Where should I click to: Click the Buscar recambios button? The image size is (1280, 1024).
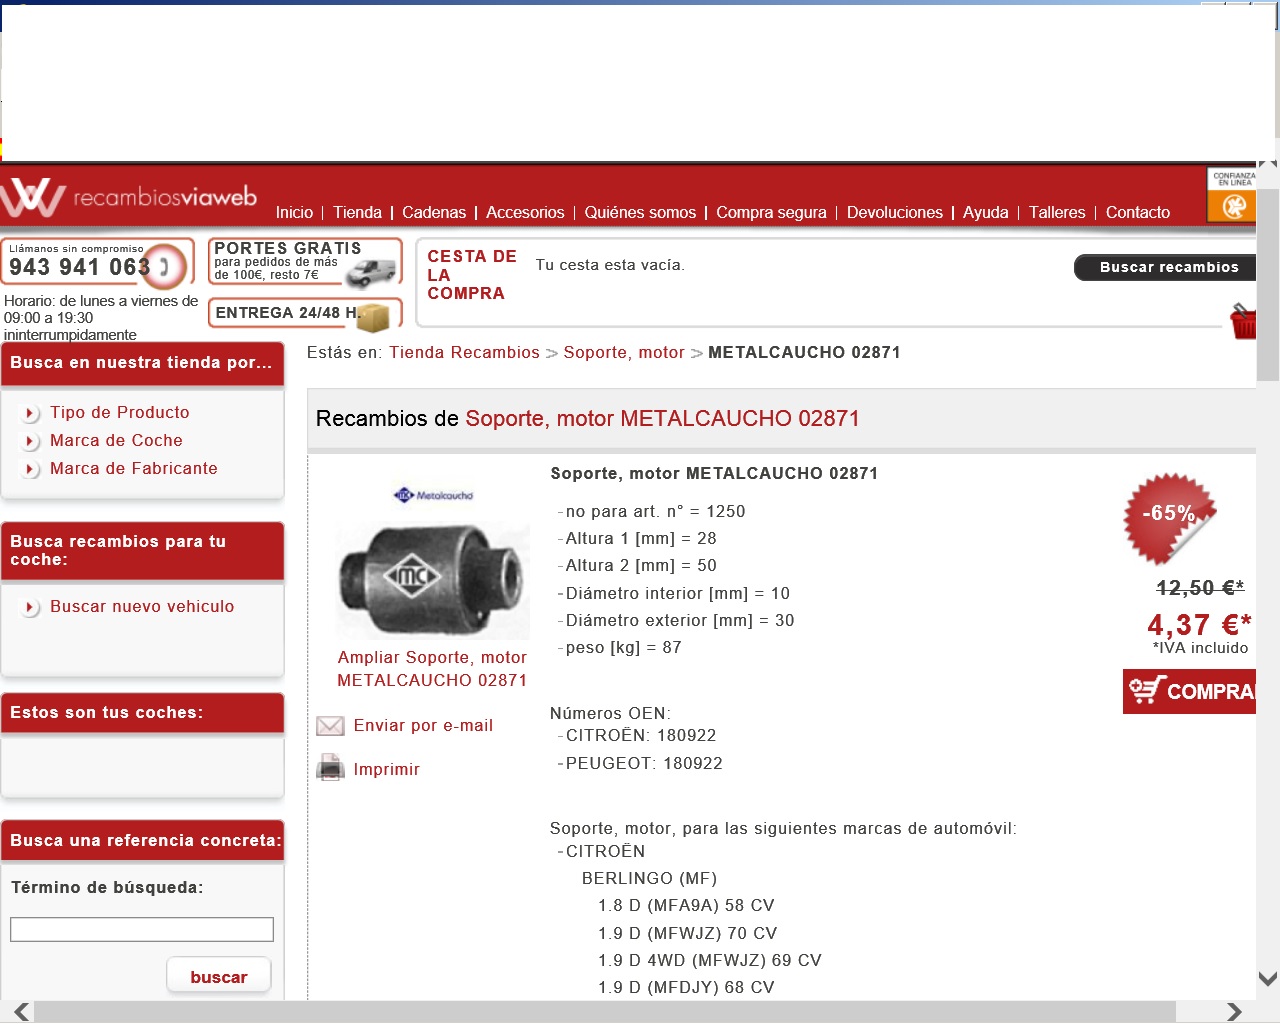pyautogui.click(x=1166, y=267)
